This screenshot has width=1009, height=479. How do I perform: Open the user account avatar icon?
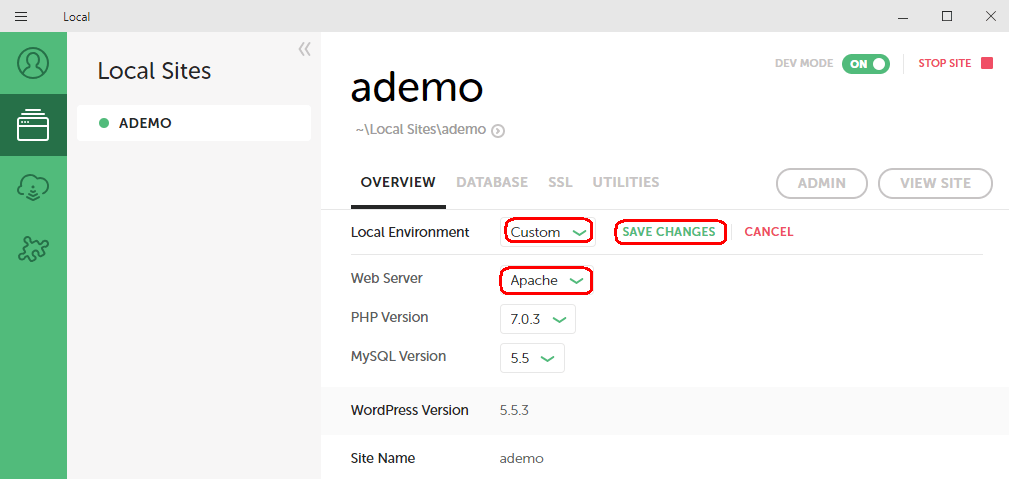[x=33, y=63]
